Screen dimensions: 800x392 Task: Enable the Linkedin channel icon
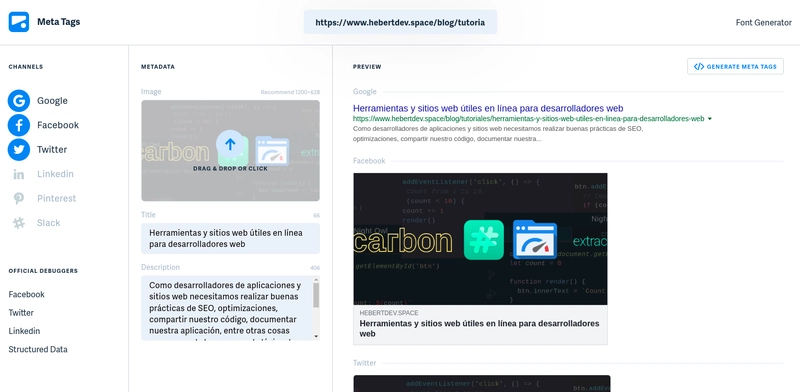point(19,174)
